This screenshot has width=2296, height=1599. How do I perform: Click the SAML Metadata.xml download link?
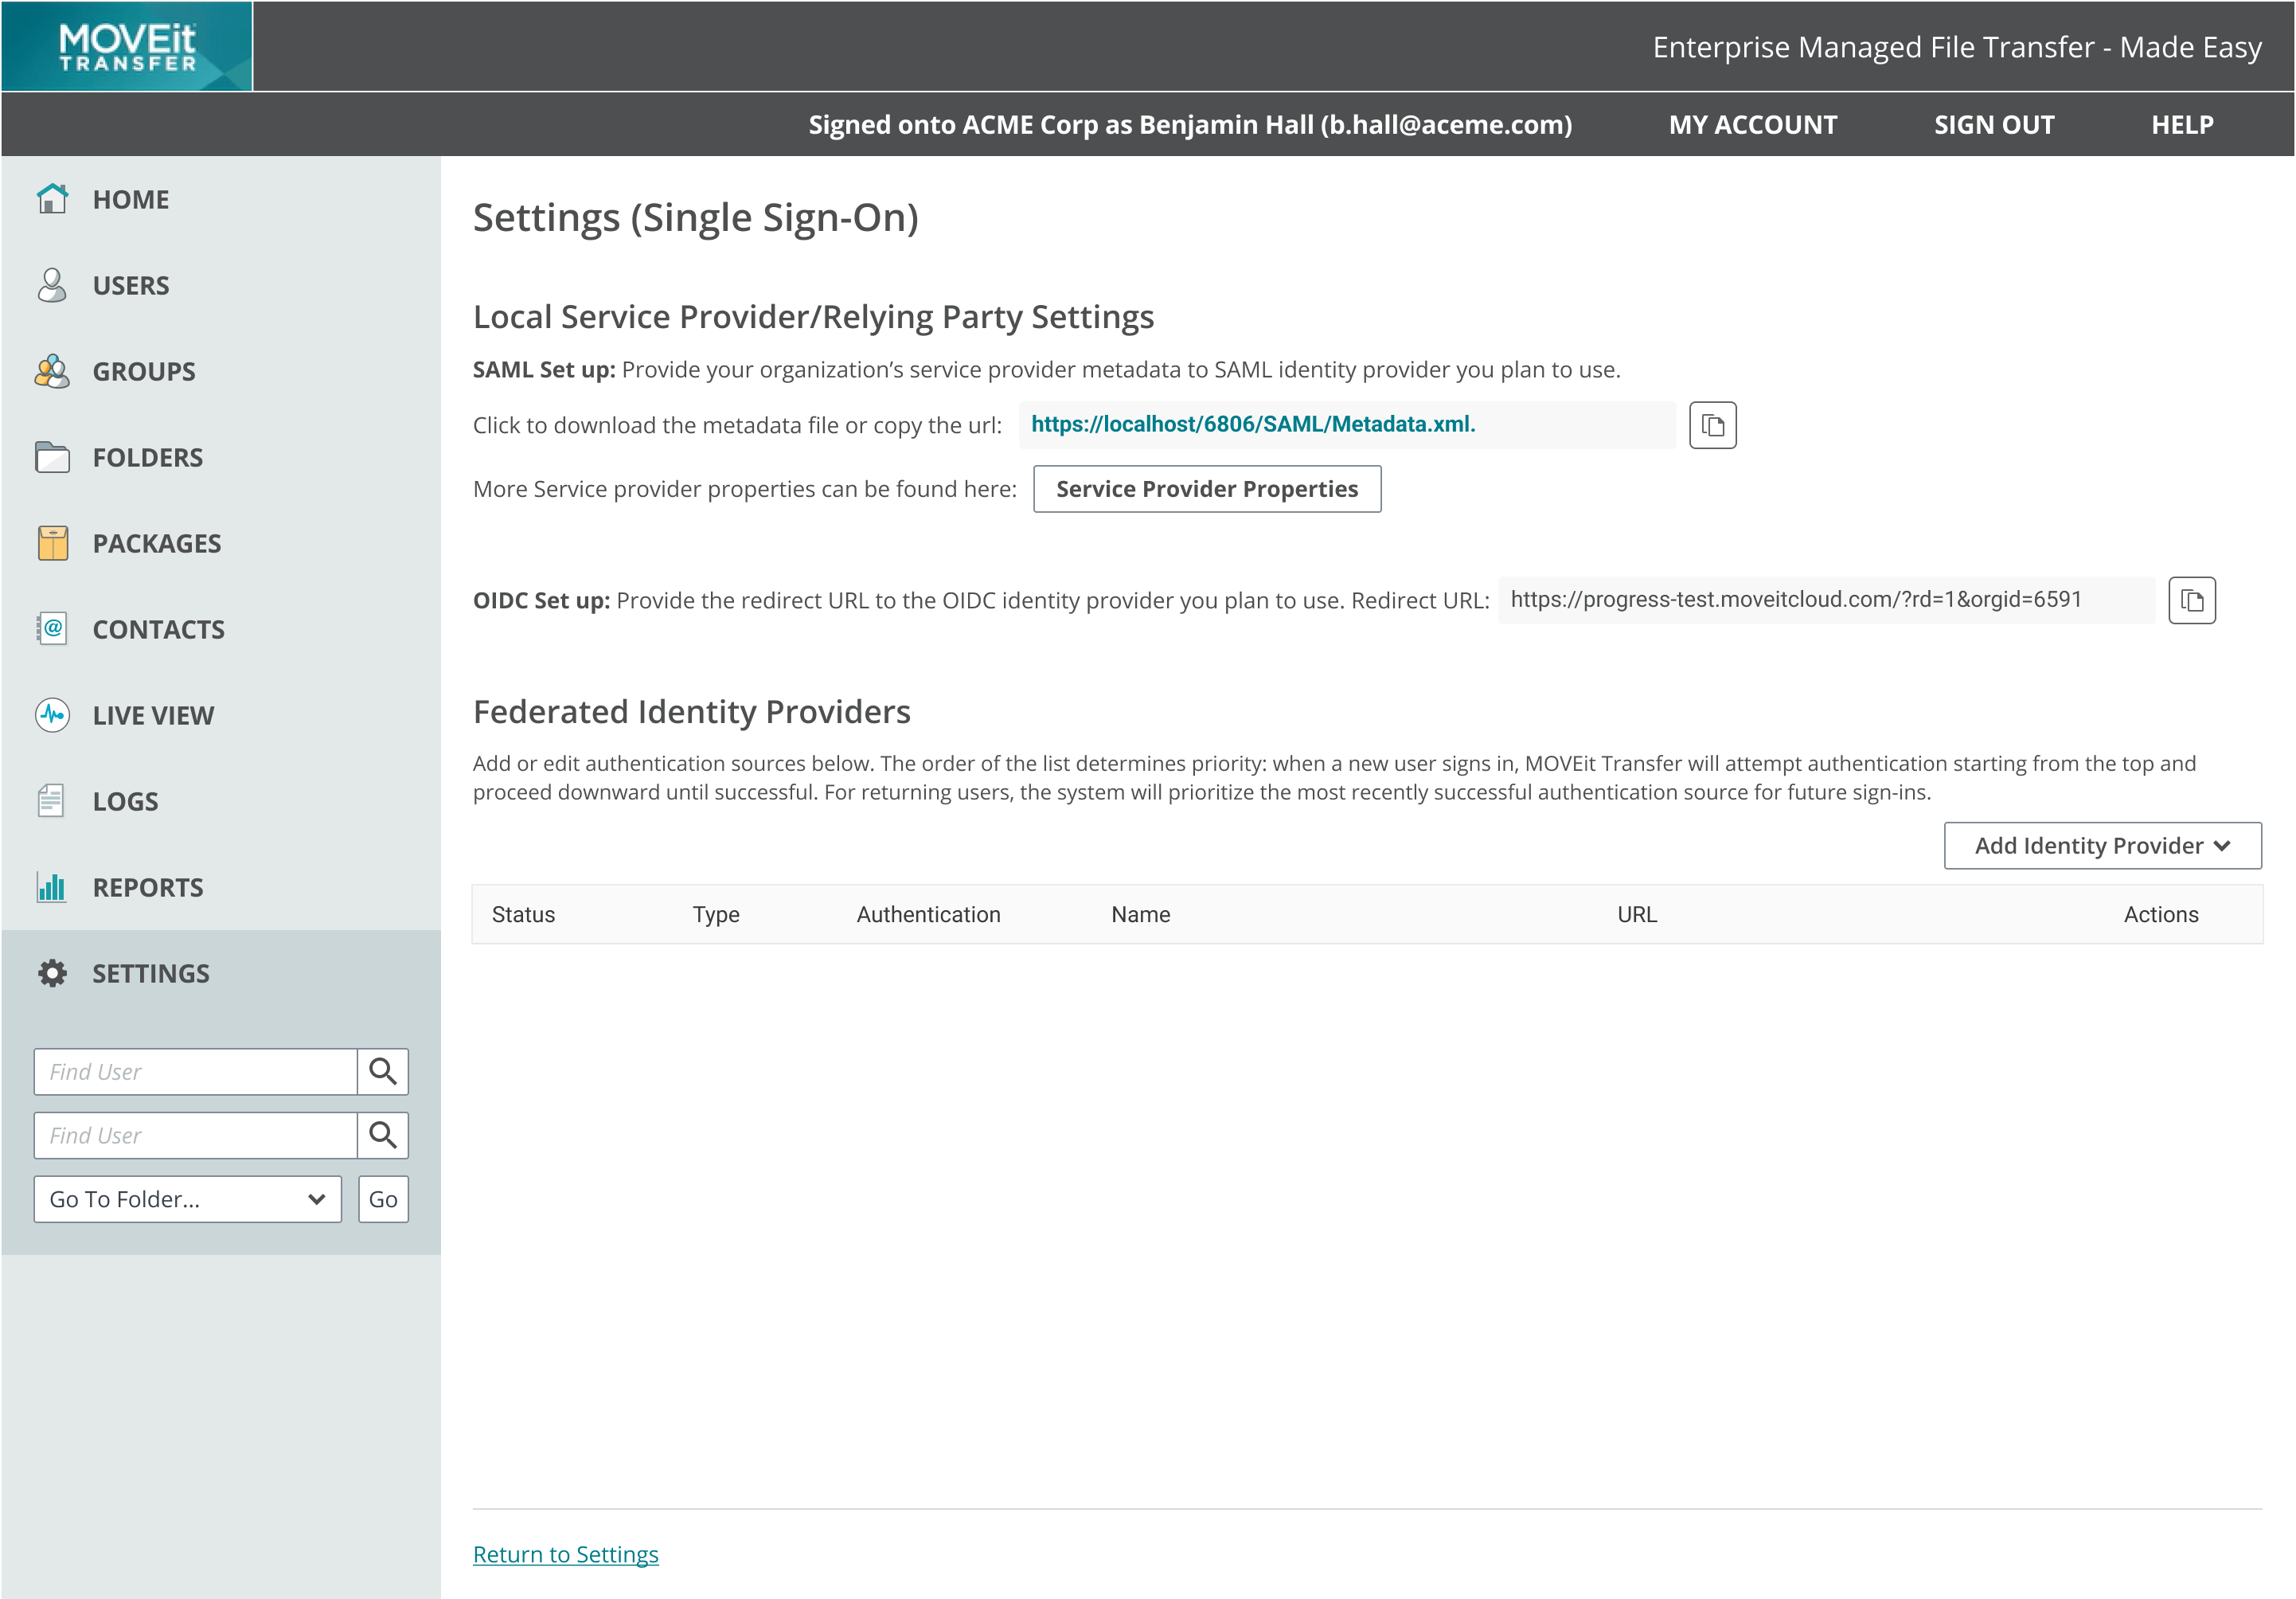click(x=1252, y=424)
